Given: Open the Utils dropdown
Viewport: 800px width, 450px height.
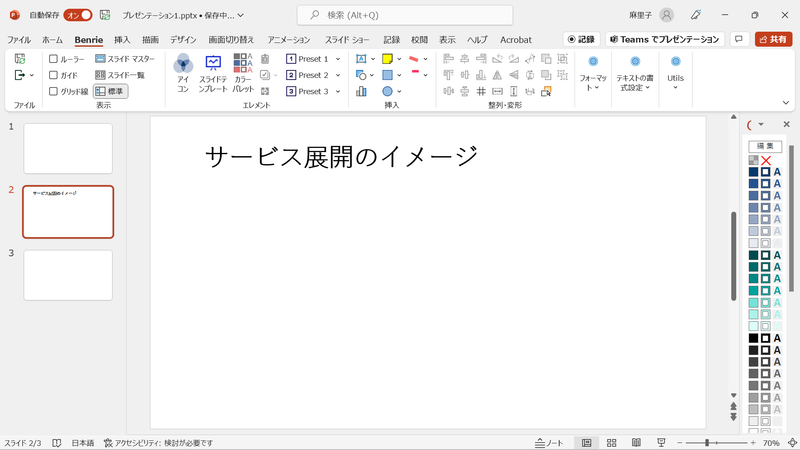Looking at the screenshot, I should coord(675,73).
